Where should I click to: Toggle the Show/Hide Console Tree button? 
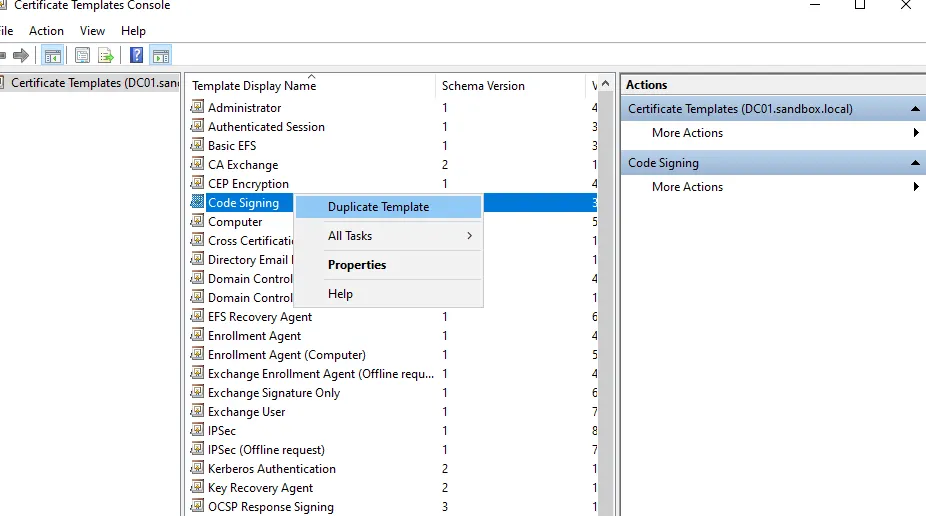[x=53, y=56]
